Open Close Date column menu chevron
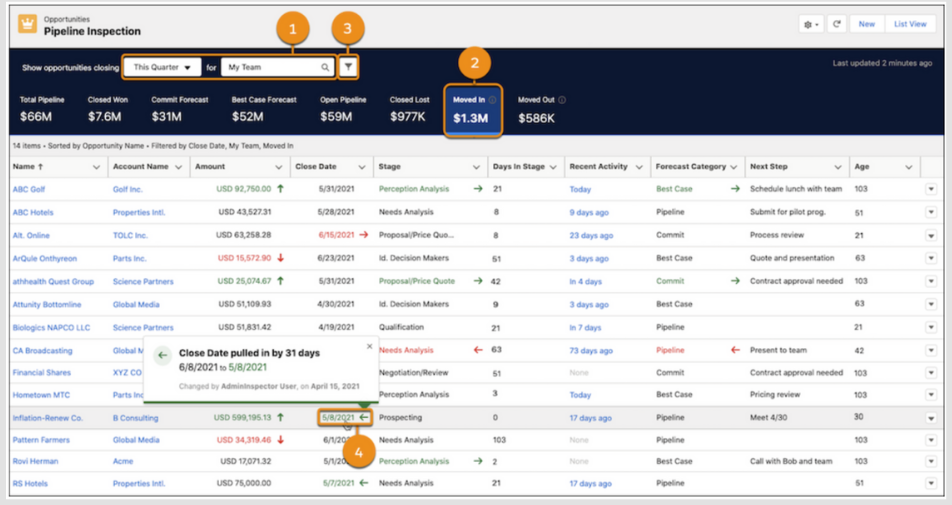952x505 pixels. 362,167
